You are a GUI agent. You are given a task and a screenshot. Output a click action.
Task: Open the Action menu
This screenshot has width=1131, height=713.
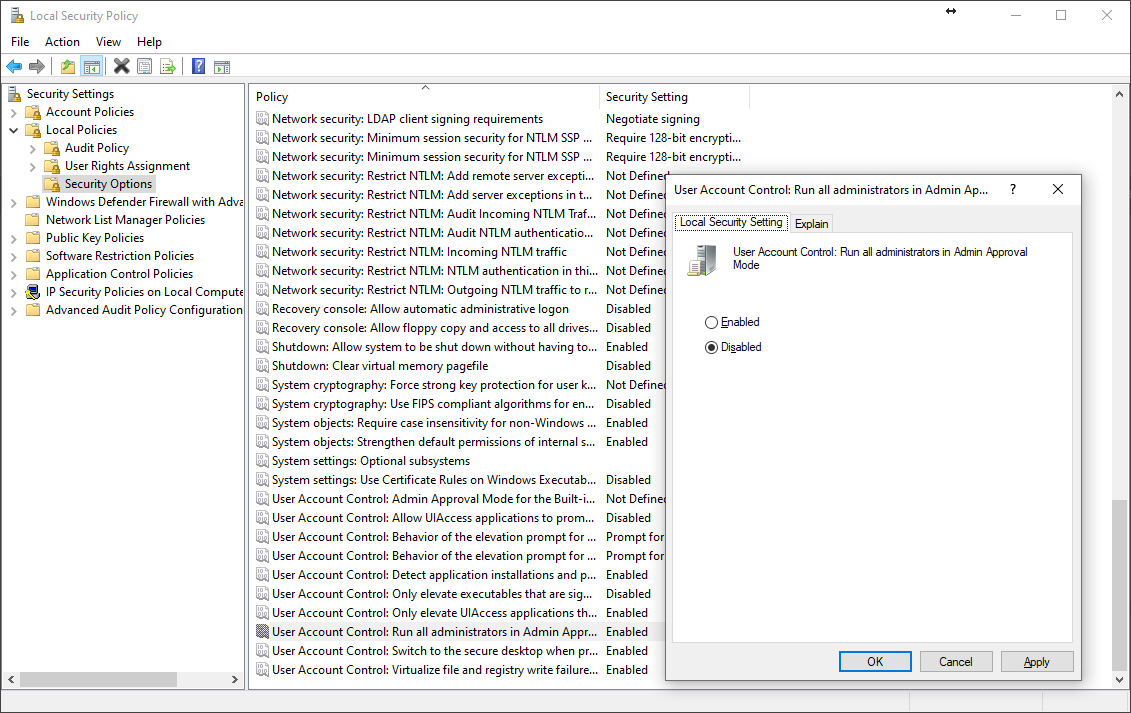(x=62, y=42)
